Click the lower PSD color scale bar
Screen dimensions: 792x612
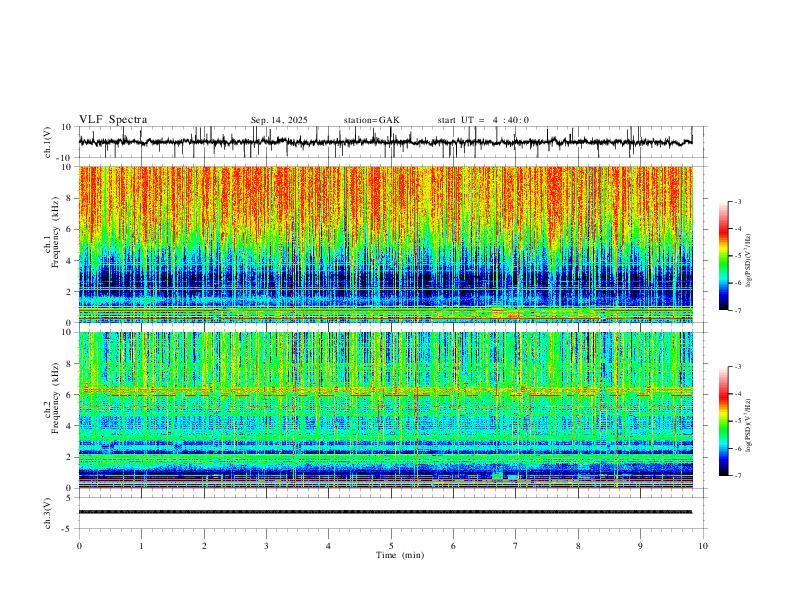pyautogui.click(x=724, y=421)
